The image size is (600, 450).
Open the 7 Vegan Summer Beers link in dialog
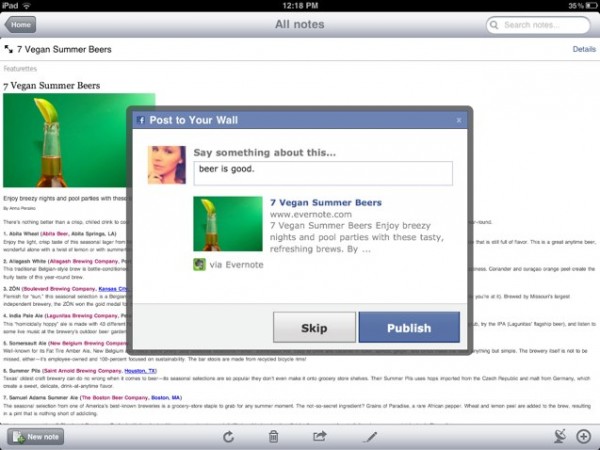click(326, 202)
